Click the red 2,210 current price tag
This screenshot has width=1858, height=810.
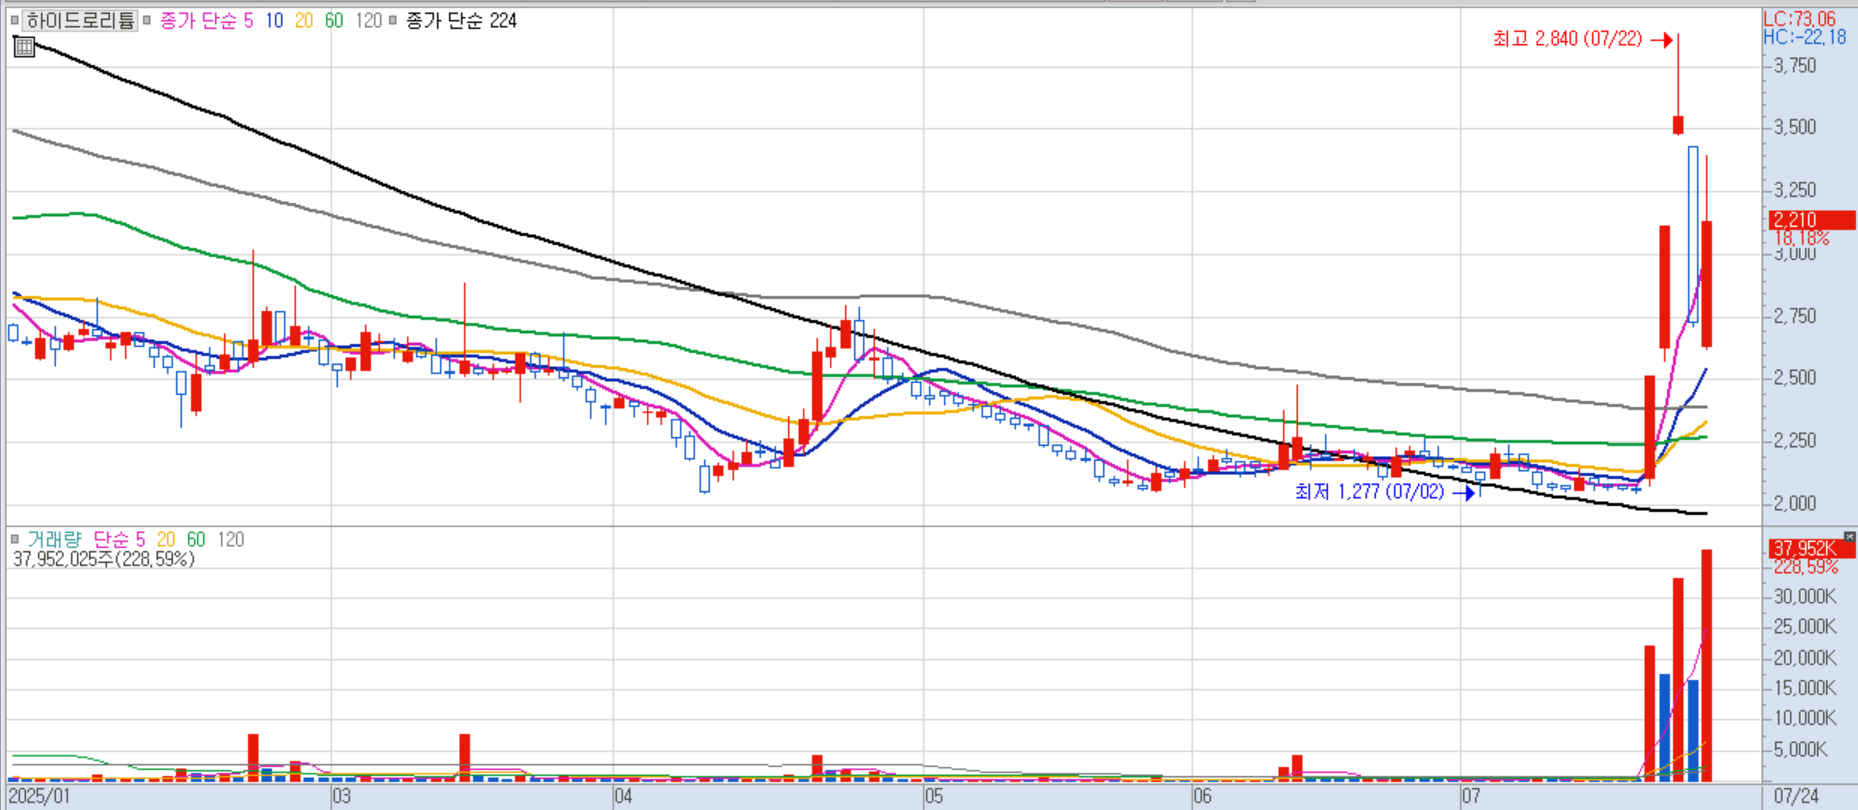coord(1812,220)
